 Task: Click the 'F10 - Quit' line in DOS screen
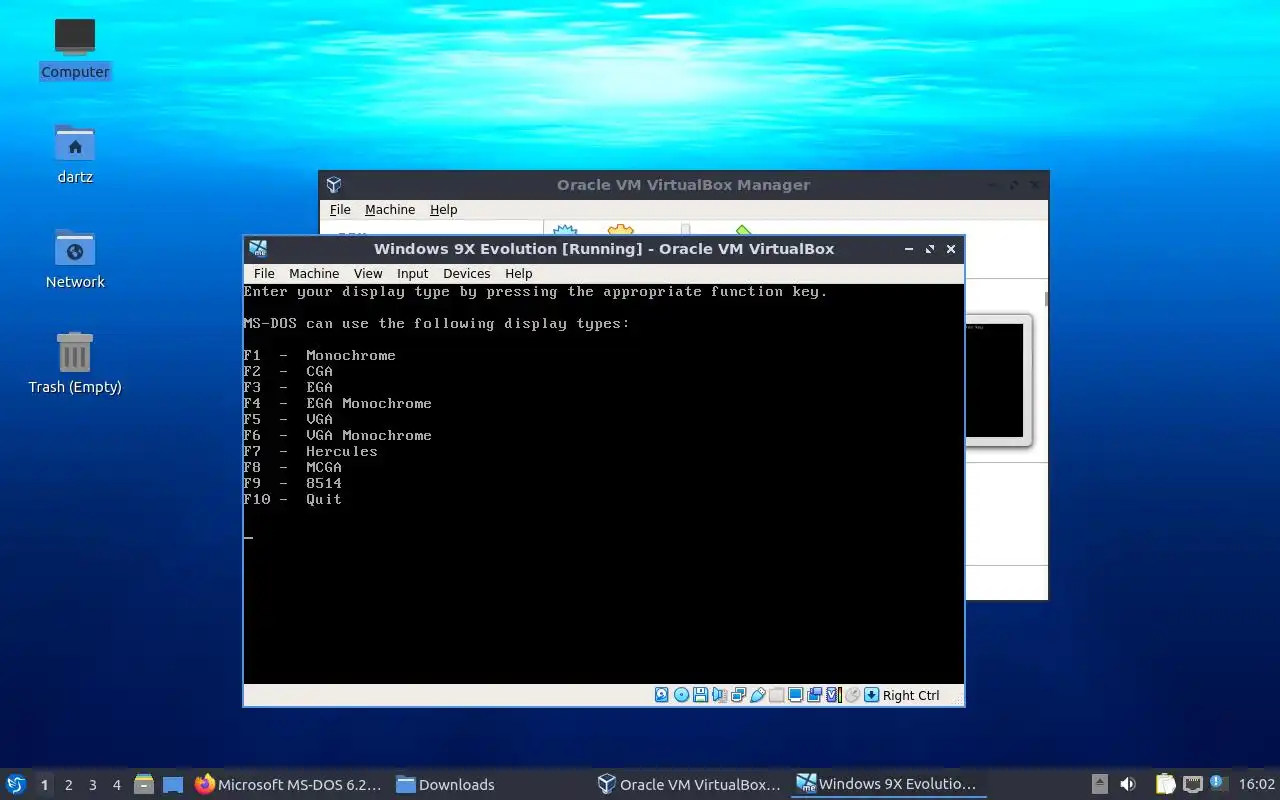pyautogui.click(x=293, y=499)
